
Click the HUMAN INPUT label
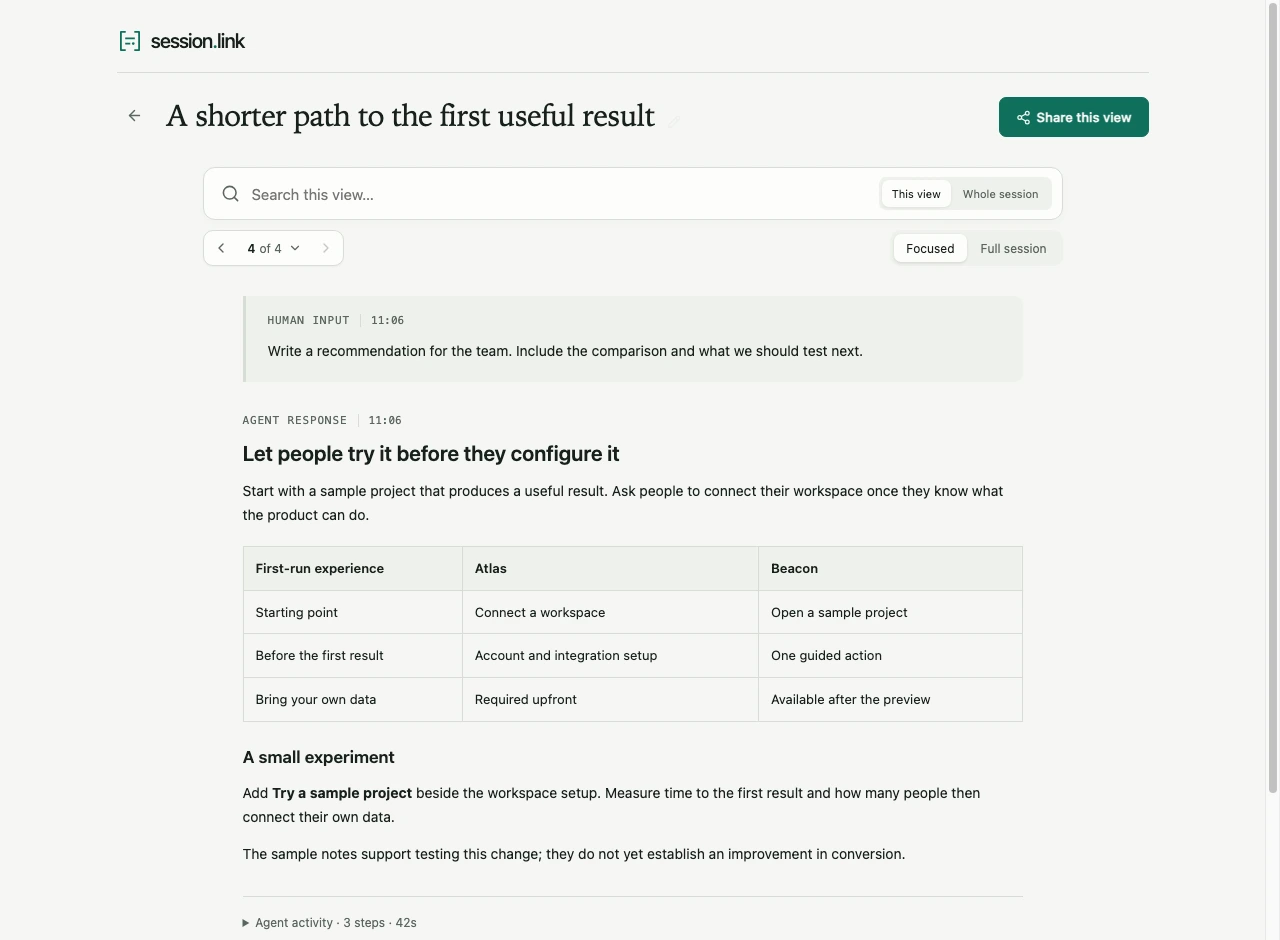pyautogui.click(x=308, y=320)
